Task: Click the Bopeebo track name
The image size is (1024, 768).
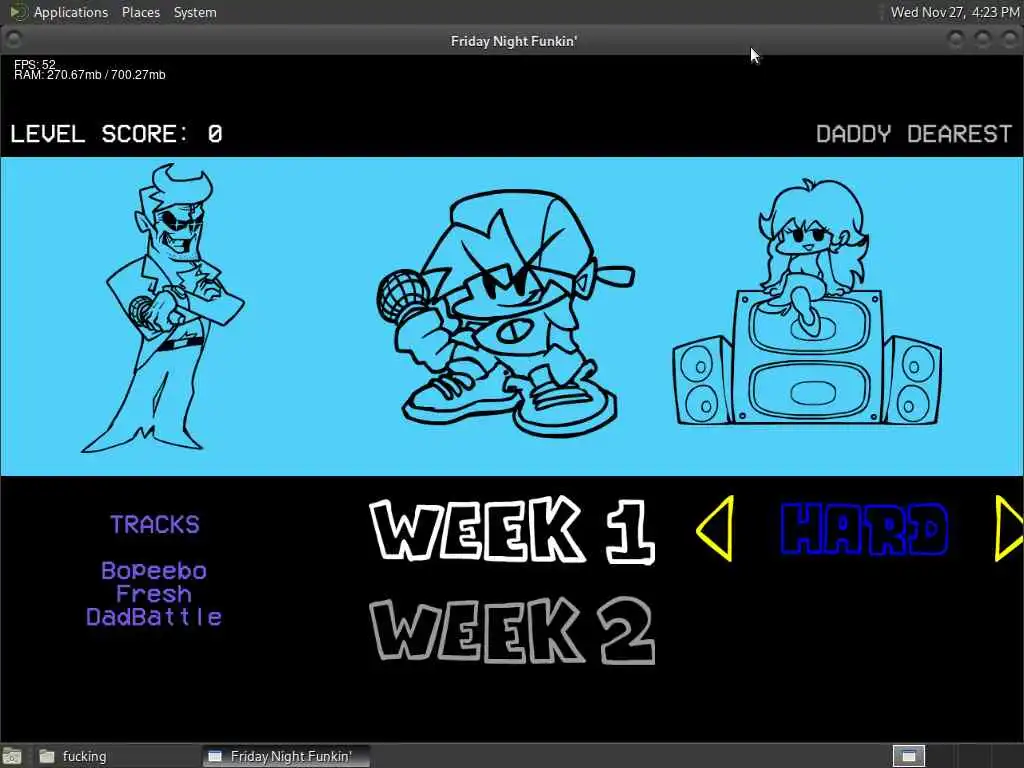Action: (x=154, y=571)
